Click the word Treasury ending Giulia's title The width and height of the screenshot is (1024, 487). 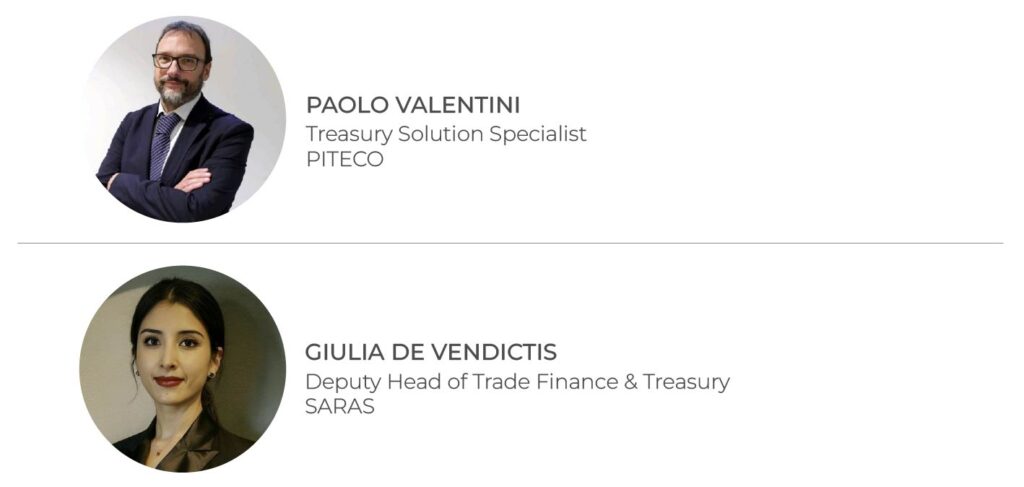pos(686,383)
